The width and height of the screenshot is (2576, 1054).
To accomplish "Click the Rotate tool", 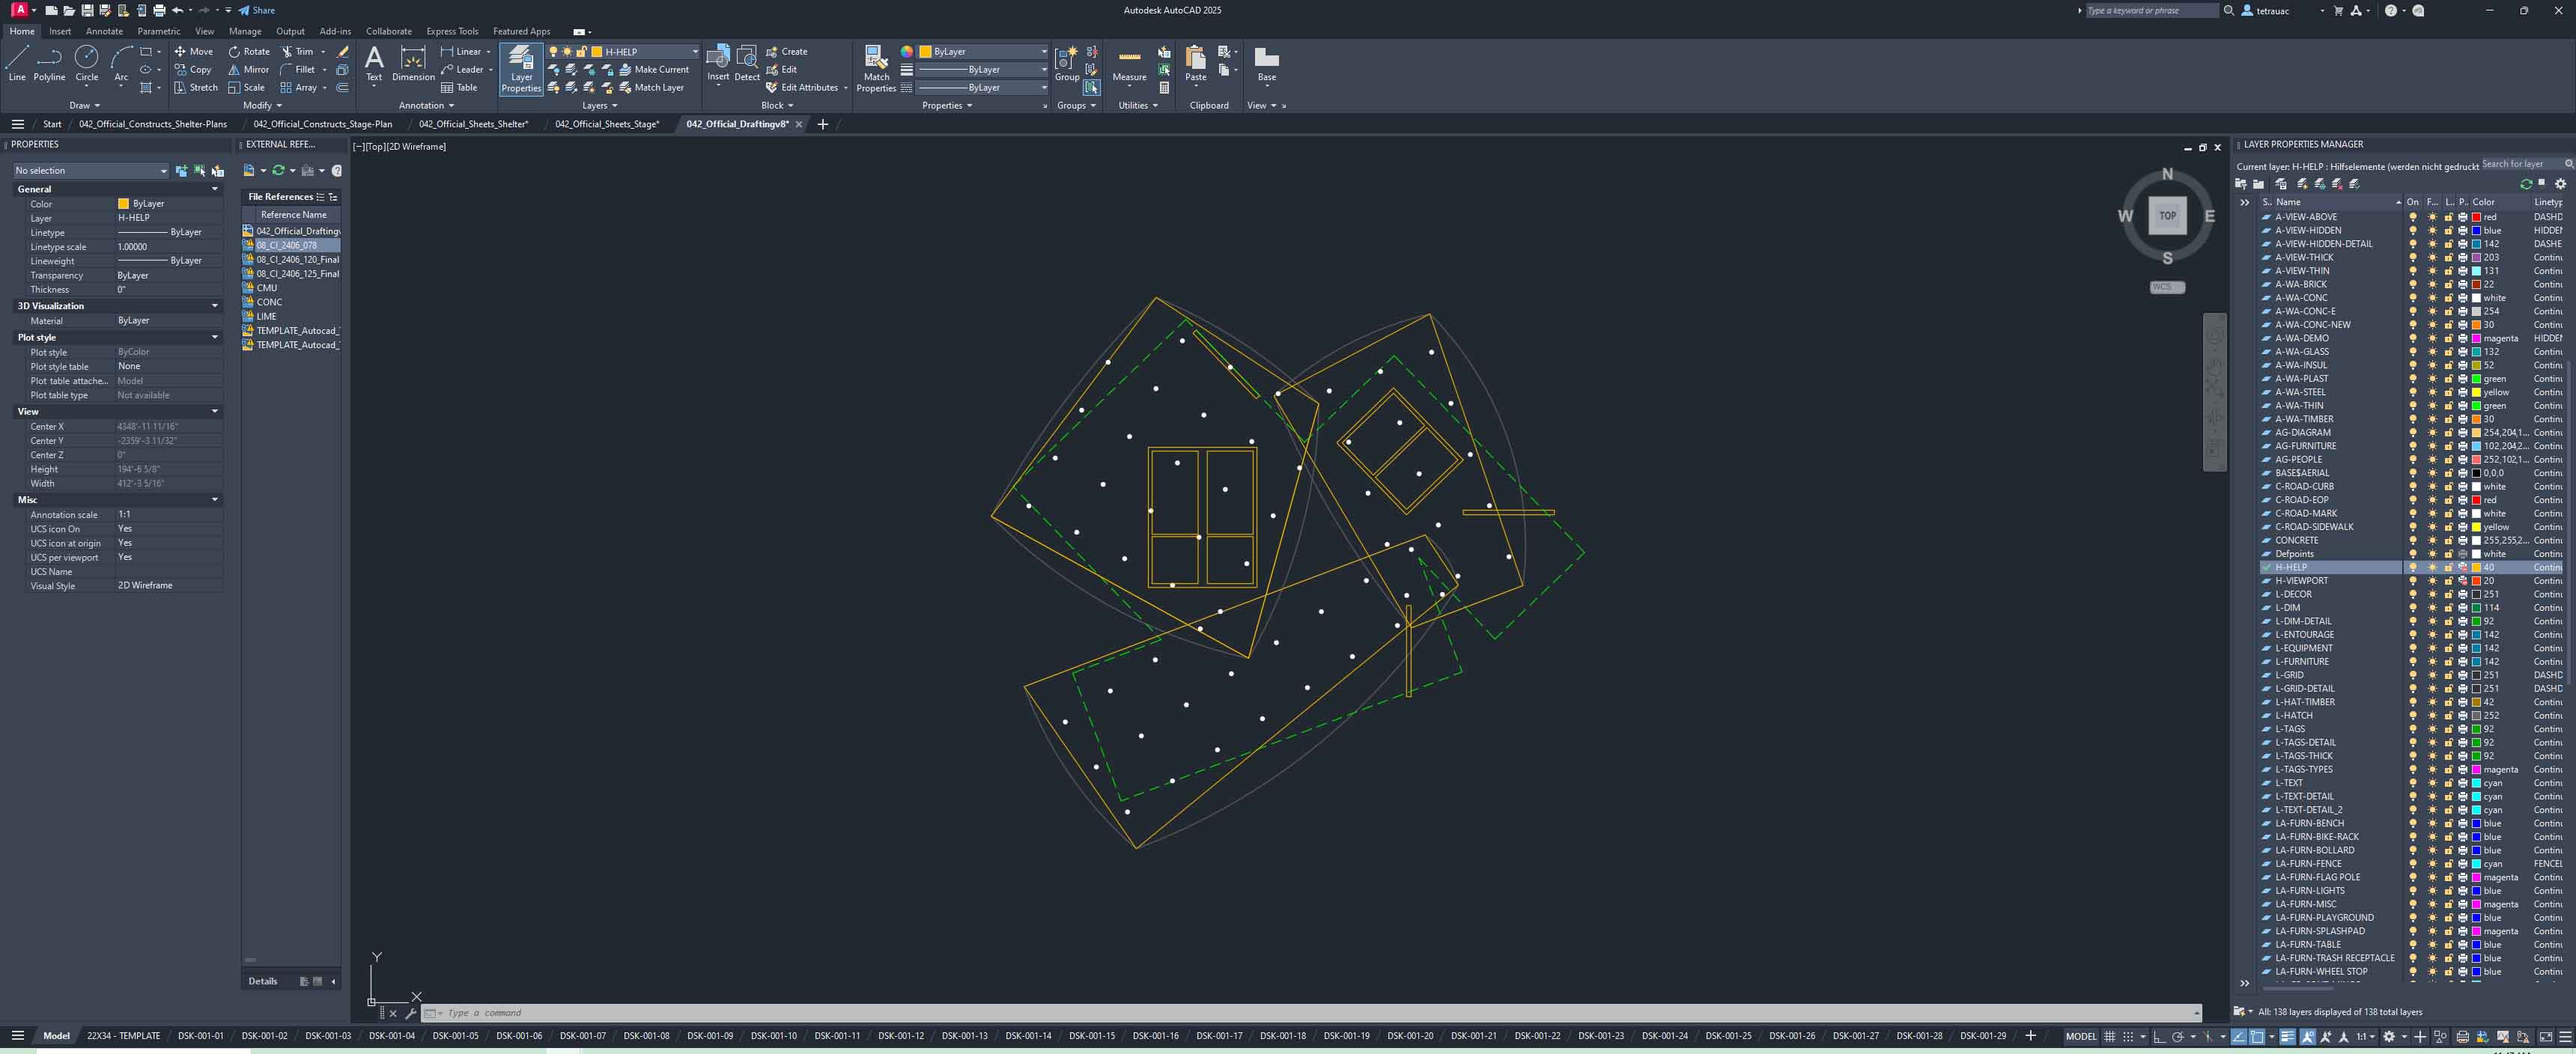I will tap(249, 51).
